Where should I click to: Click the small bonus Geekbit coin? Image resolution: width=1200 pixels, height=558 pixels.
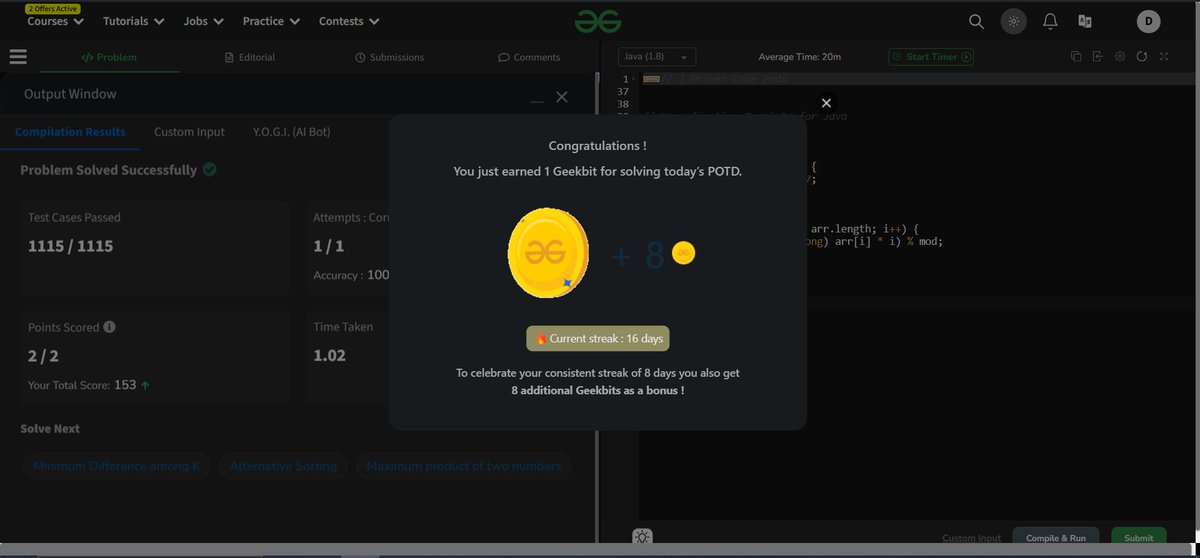pyautogui.click(x=683, y=254)
